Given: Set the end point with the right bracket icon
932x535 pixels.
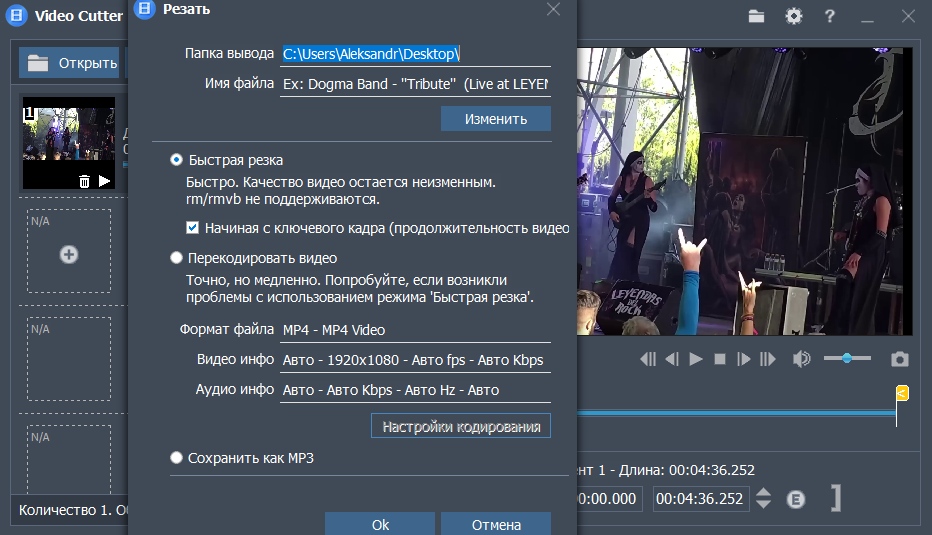Looking at the screenshot, I should tap(834, 498).
